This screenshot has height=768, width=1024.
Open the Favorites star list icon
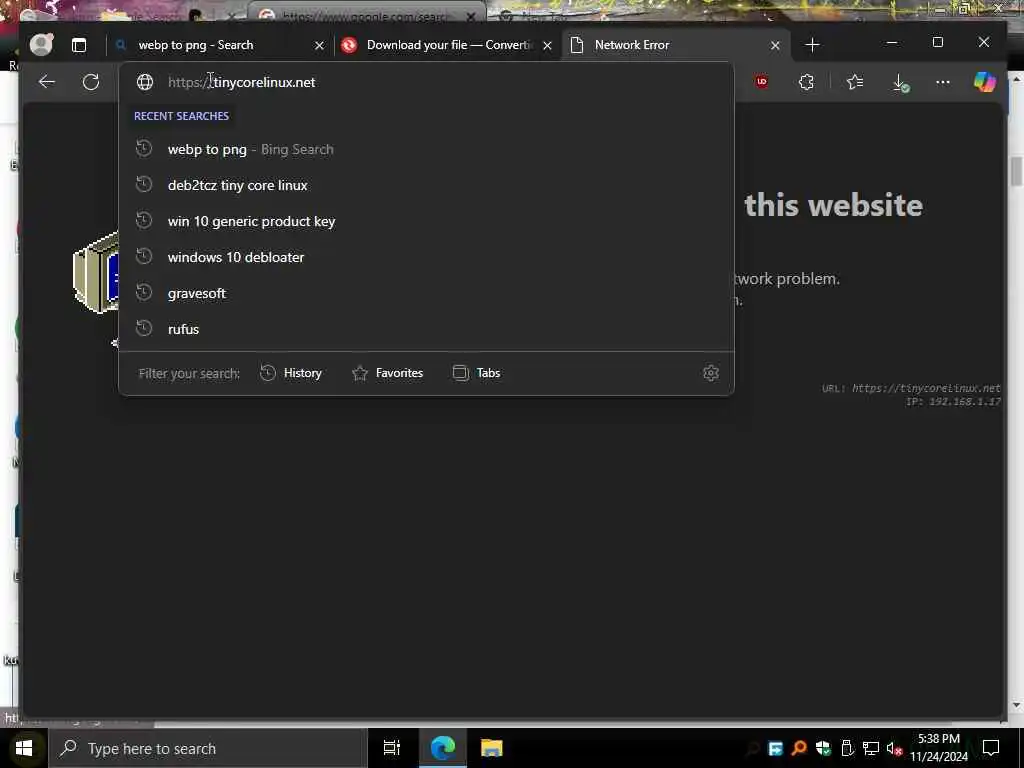point(855,82)
